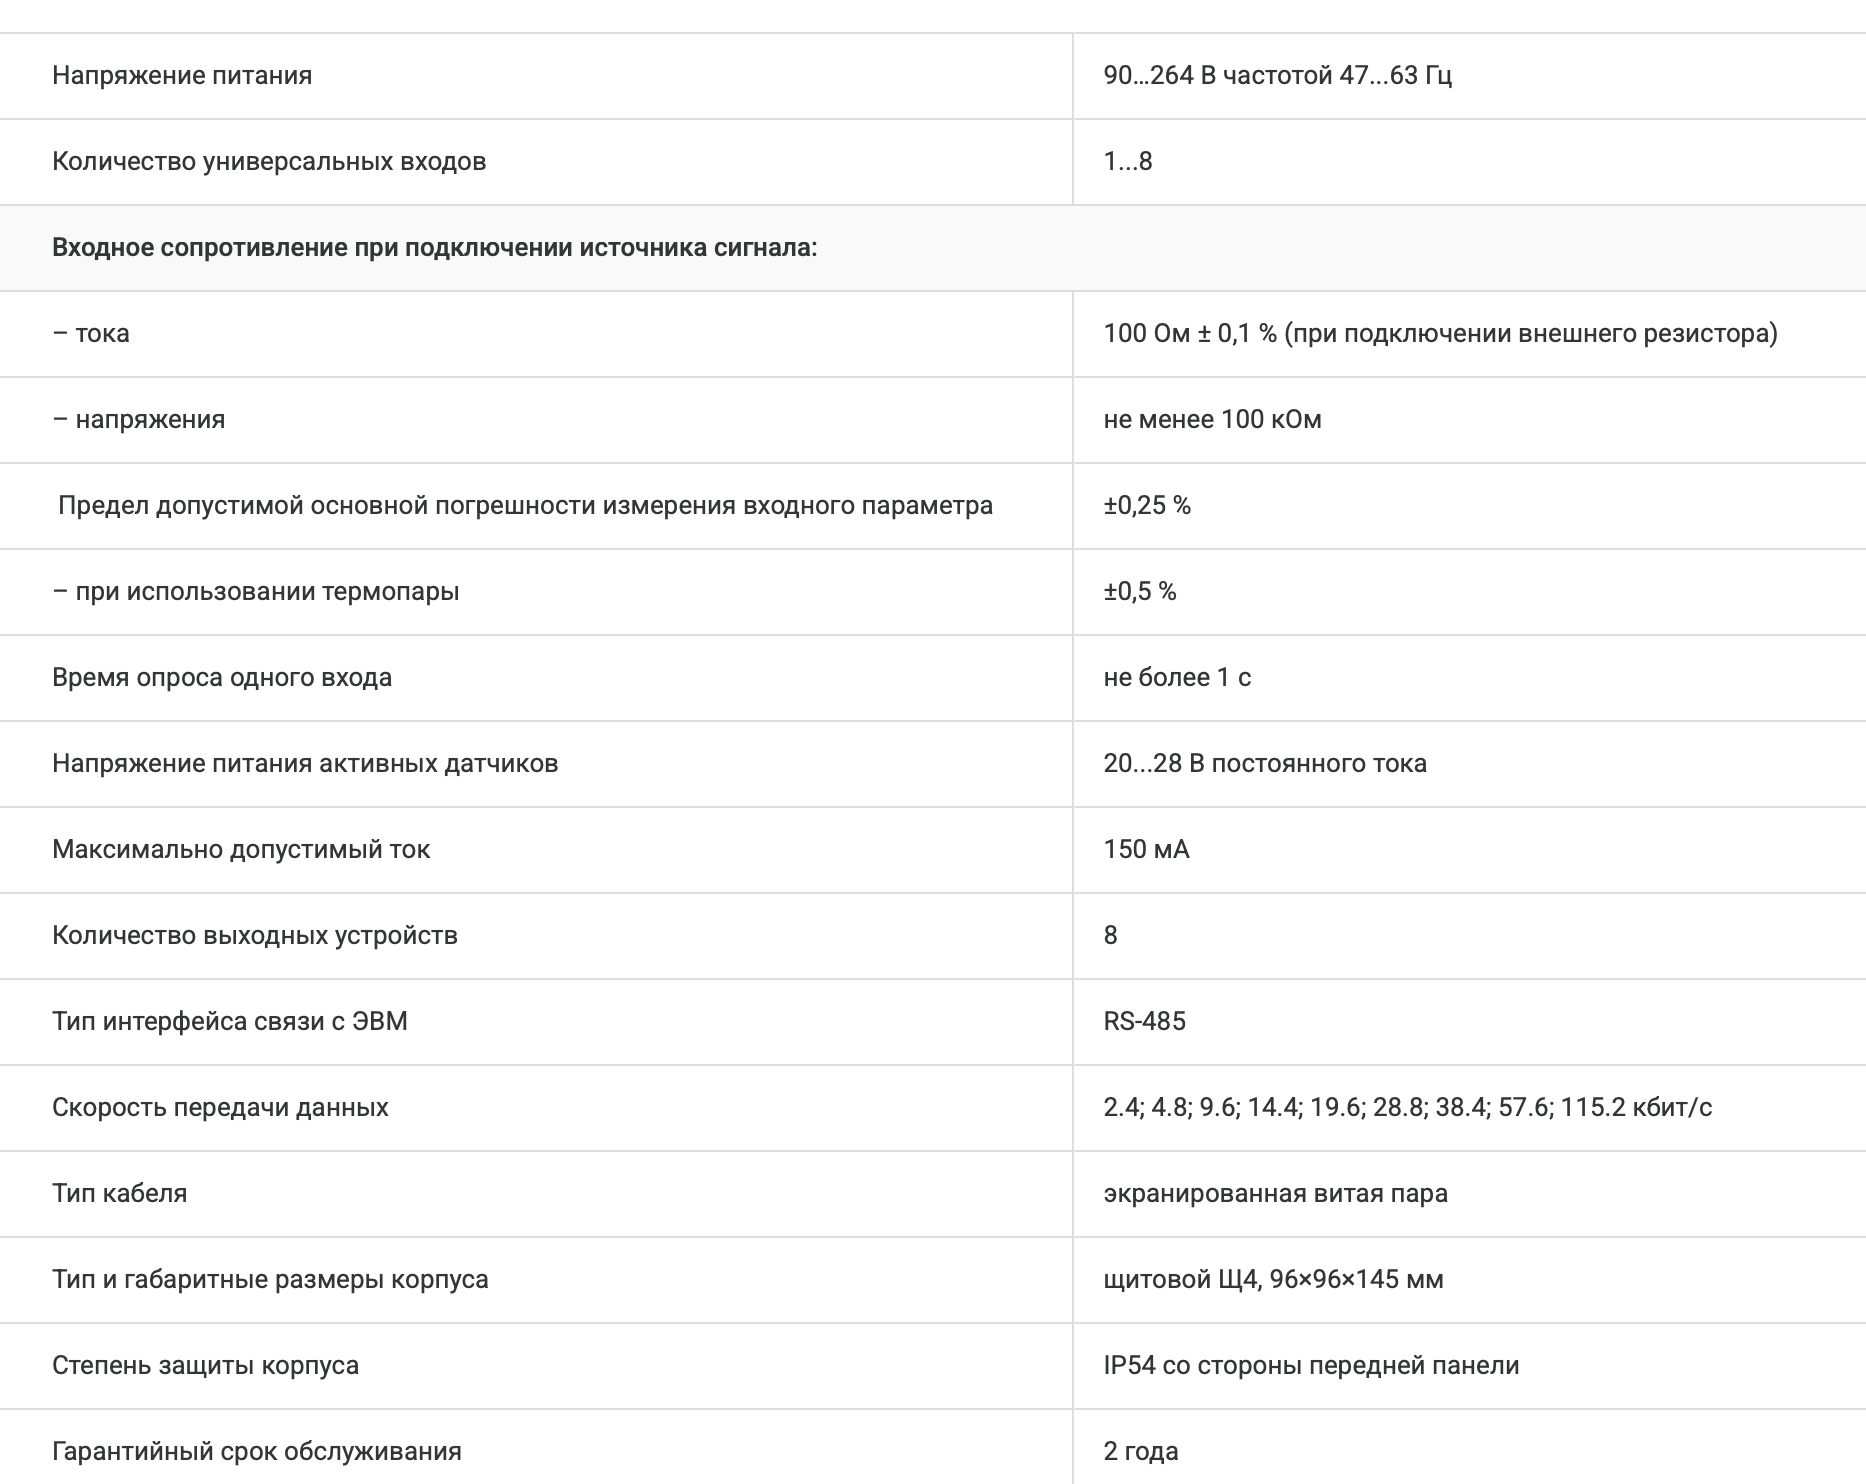Select the "Количество универсальных входов" cell
This screenshot has width=1866, height=1484.
click(269, 162)
